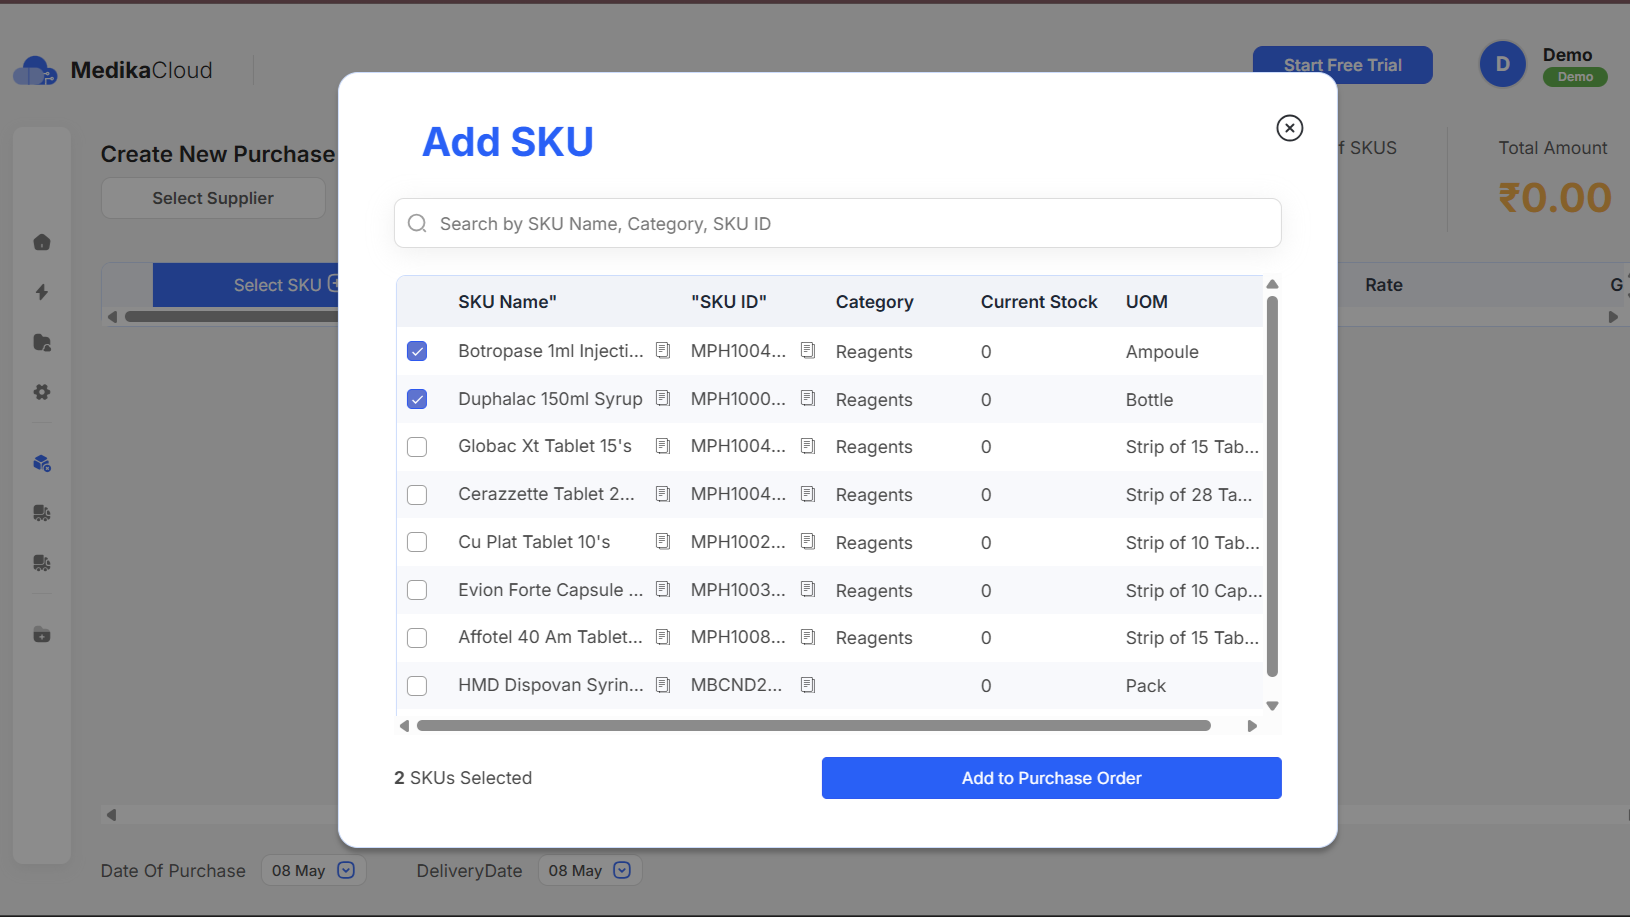Click Add to Purchase Order
This screenshot has width=1630, height=917.
[1051, 778]
